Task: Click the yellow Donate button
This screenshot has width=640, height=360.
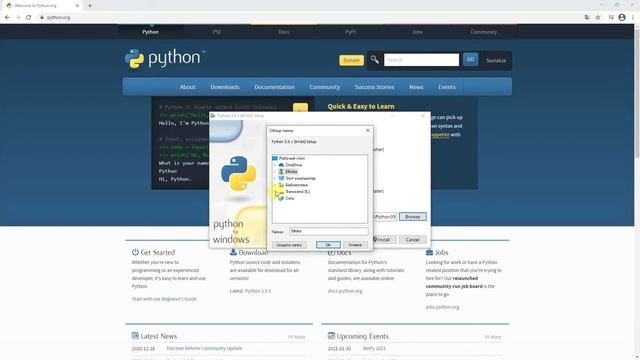Action: (x=351, y=60)
